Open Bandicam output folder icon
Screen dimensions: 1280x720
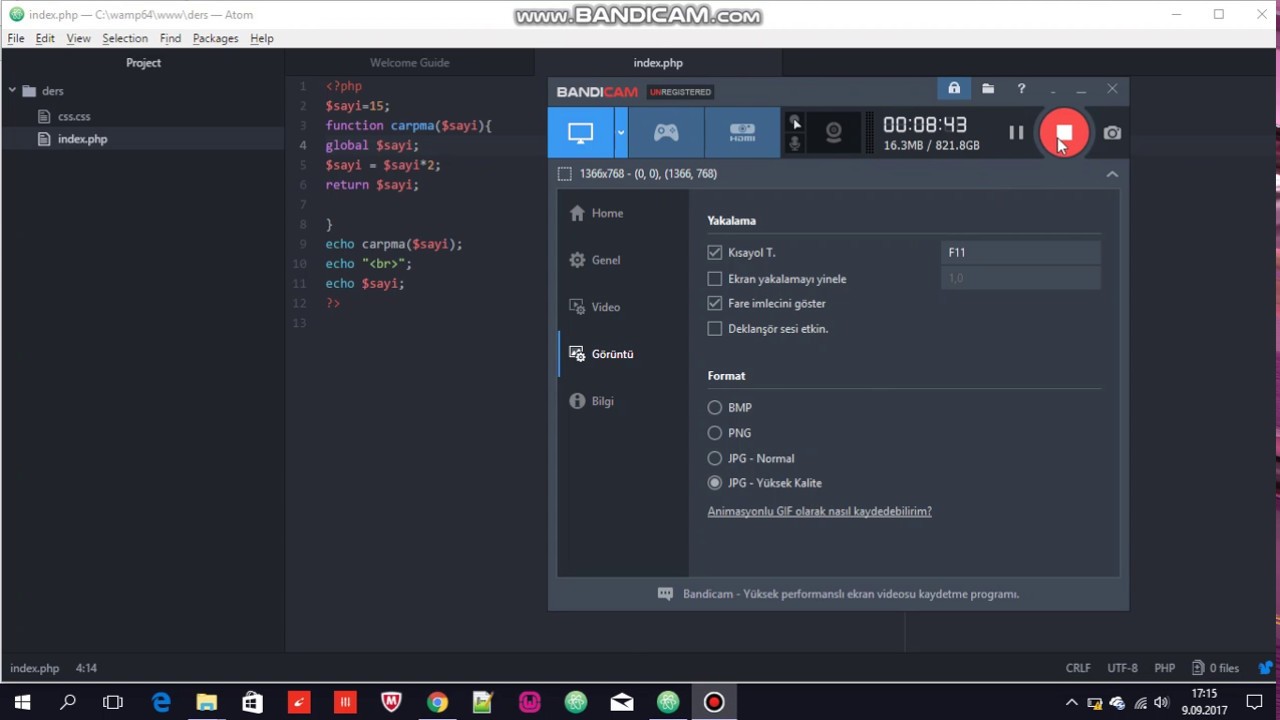point(988,89)
